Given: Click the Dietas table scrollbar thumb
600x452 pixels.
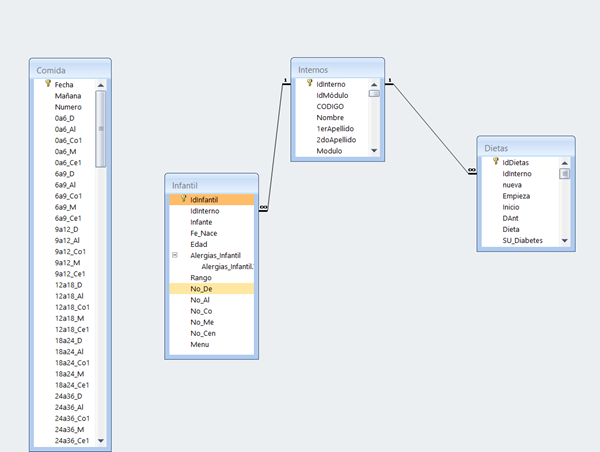Looking at the screenshot, I should point(564,173).
